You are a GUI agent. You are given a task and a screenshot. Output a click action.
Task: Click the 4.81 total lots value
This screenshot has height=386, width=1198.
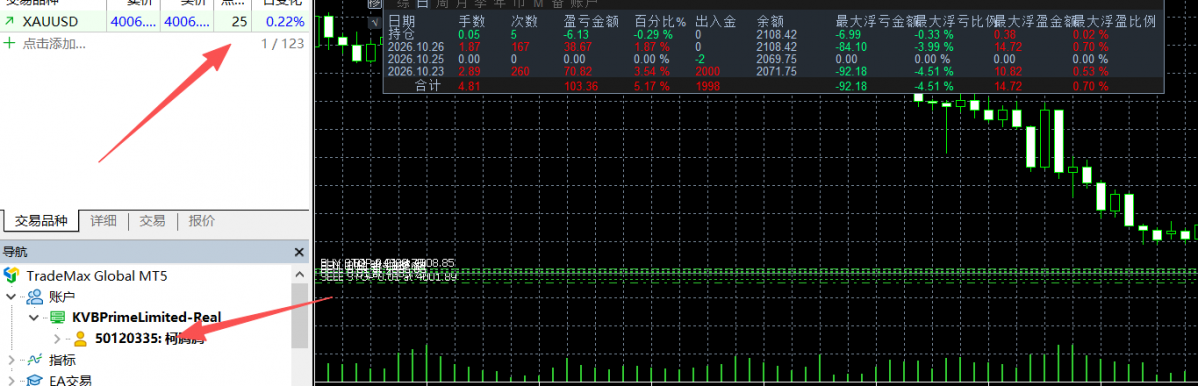pos(469,86)
